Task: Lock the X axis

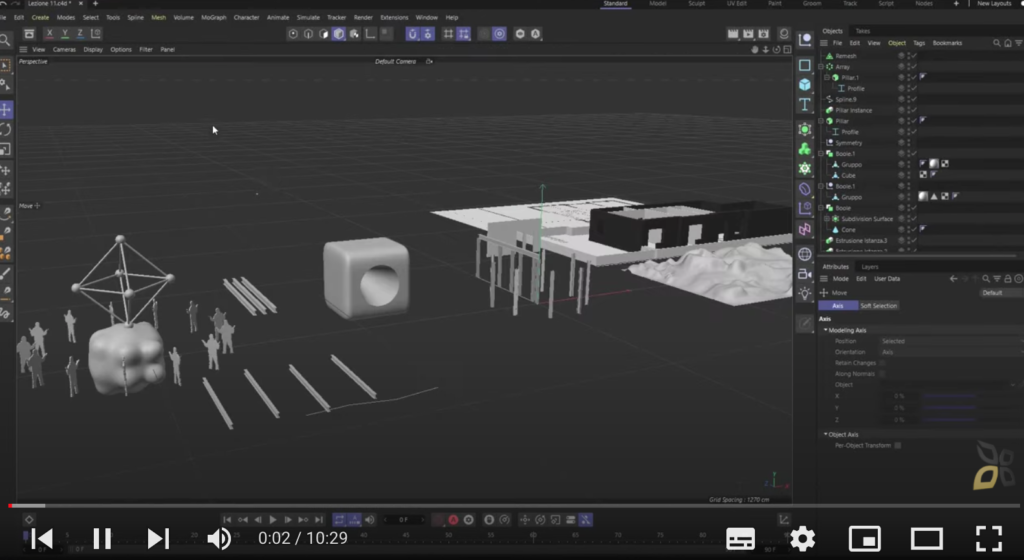Action: (50, 33)
